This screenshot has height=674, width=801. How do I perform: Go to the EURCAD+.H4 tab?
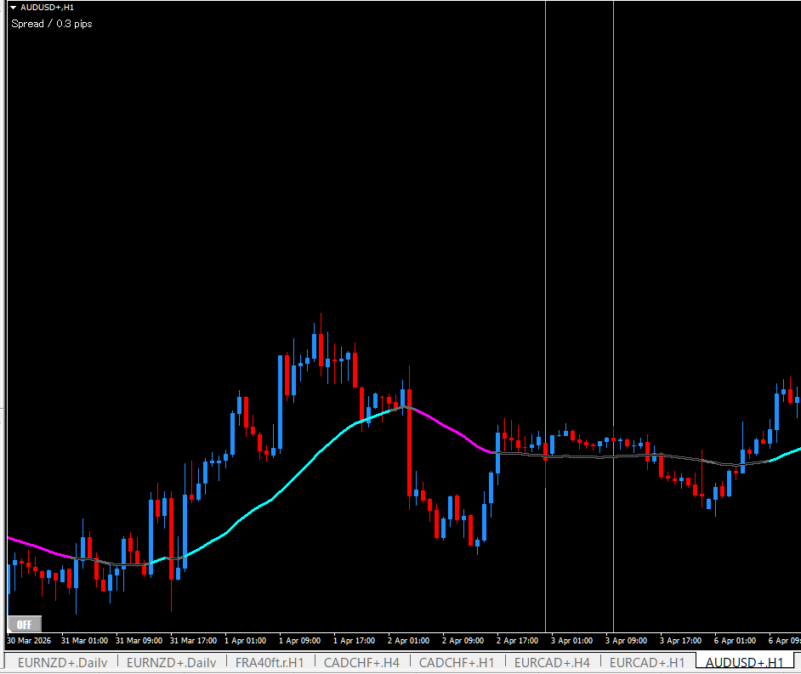coord(553,662)
